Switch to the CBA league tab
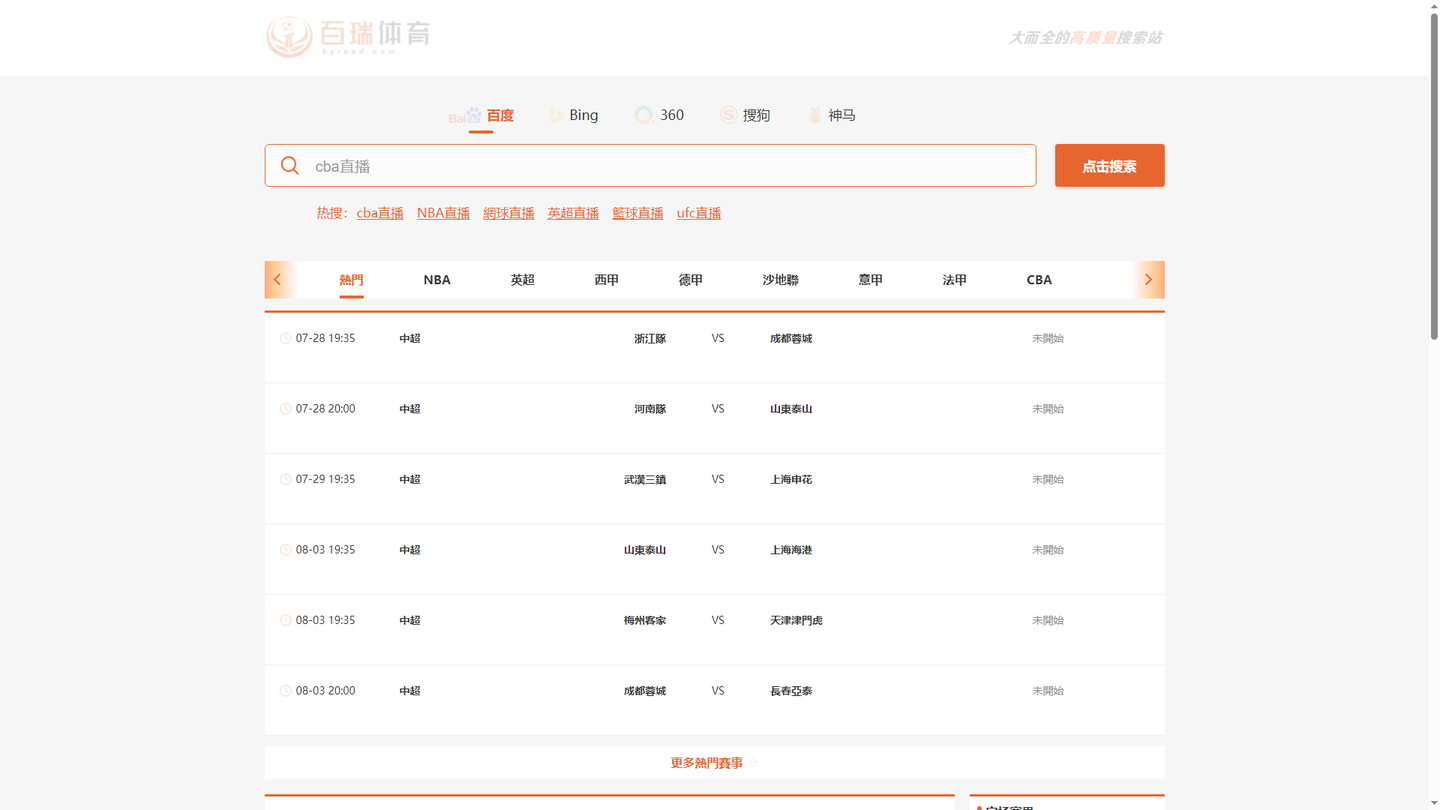This screenshot has height=810, width=1440. tap(1039, 280)
